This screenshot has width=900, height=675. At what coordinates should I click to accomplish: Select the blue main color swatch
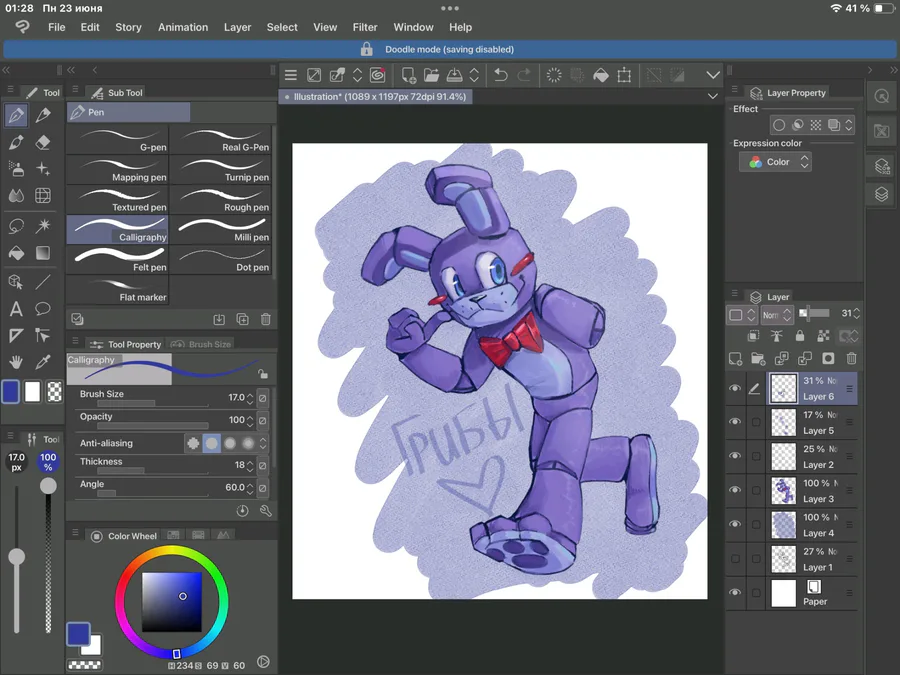tap(11, 392)
